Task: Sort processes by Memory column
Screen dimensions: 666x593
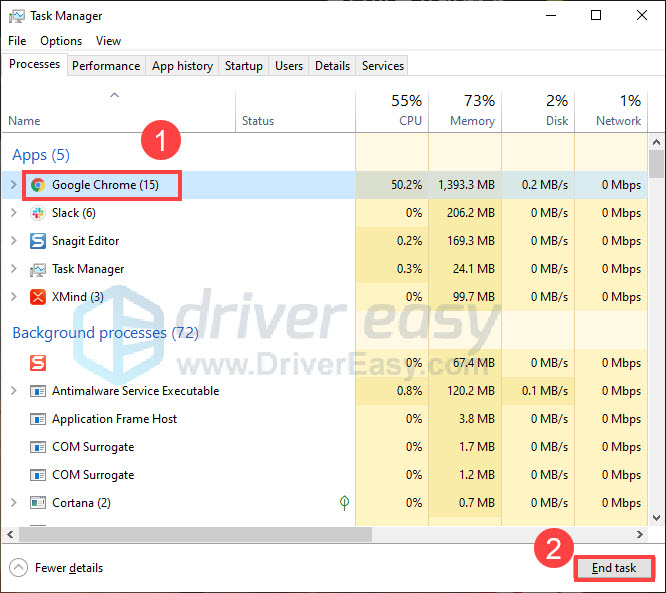Action: coord(466,111)
